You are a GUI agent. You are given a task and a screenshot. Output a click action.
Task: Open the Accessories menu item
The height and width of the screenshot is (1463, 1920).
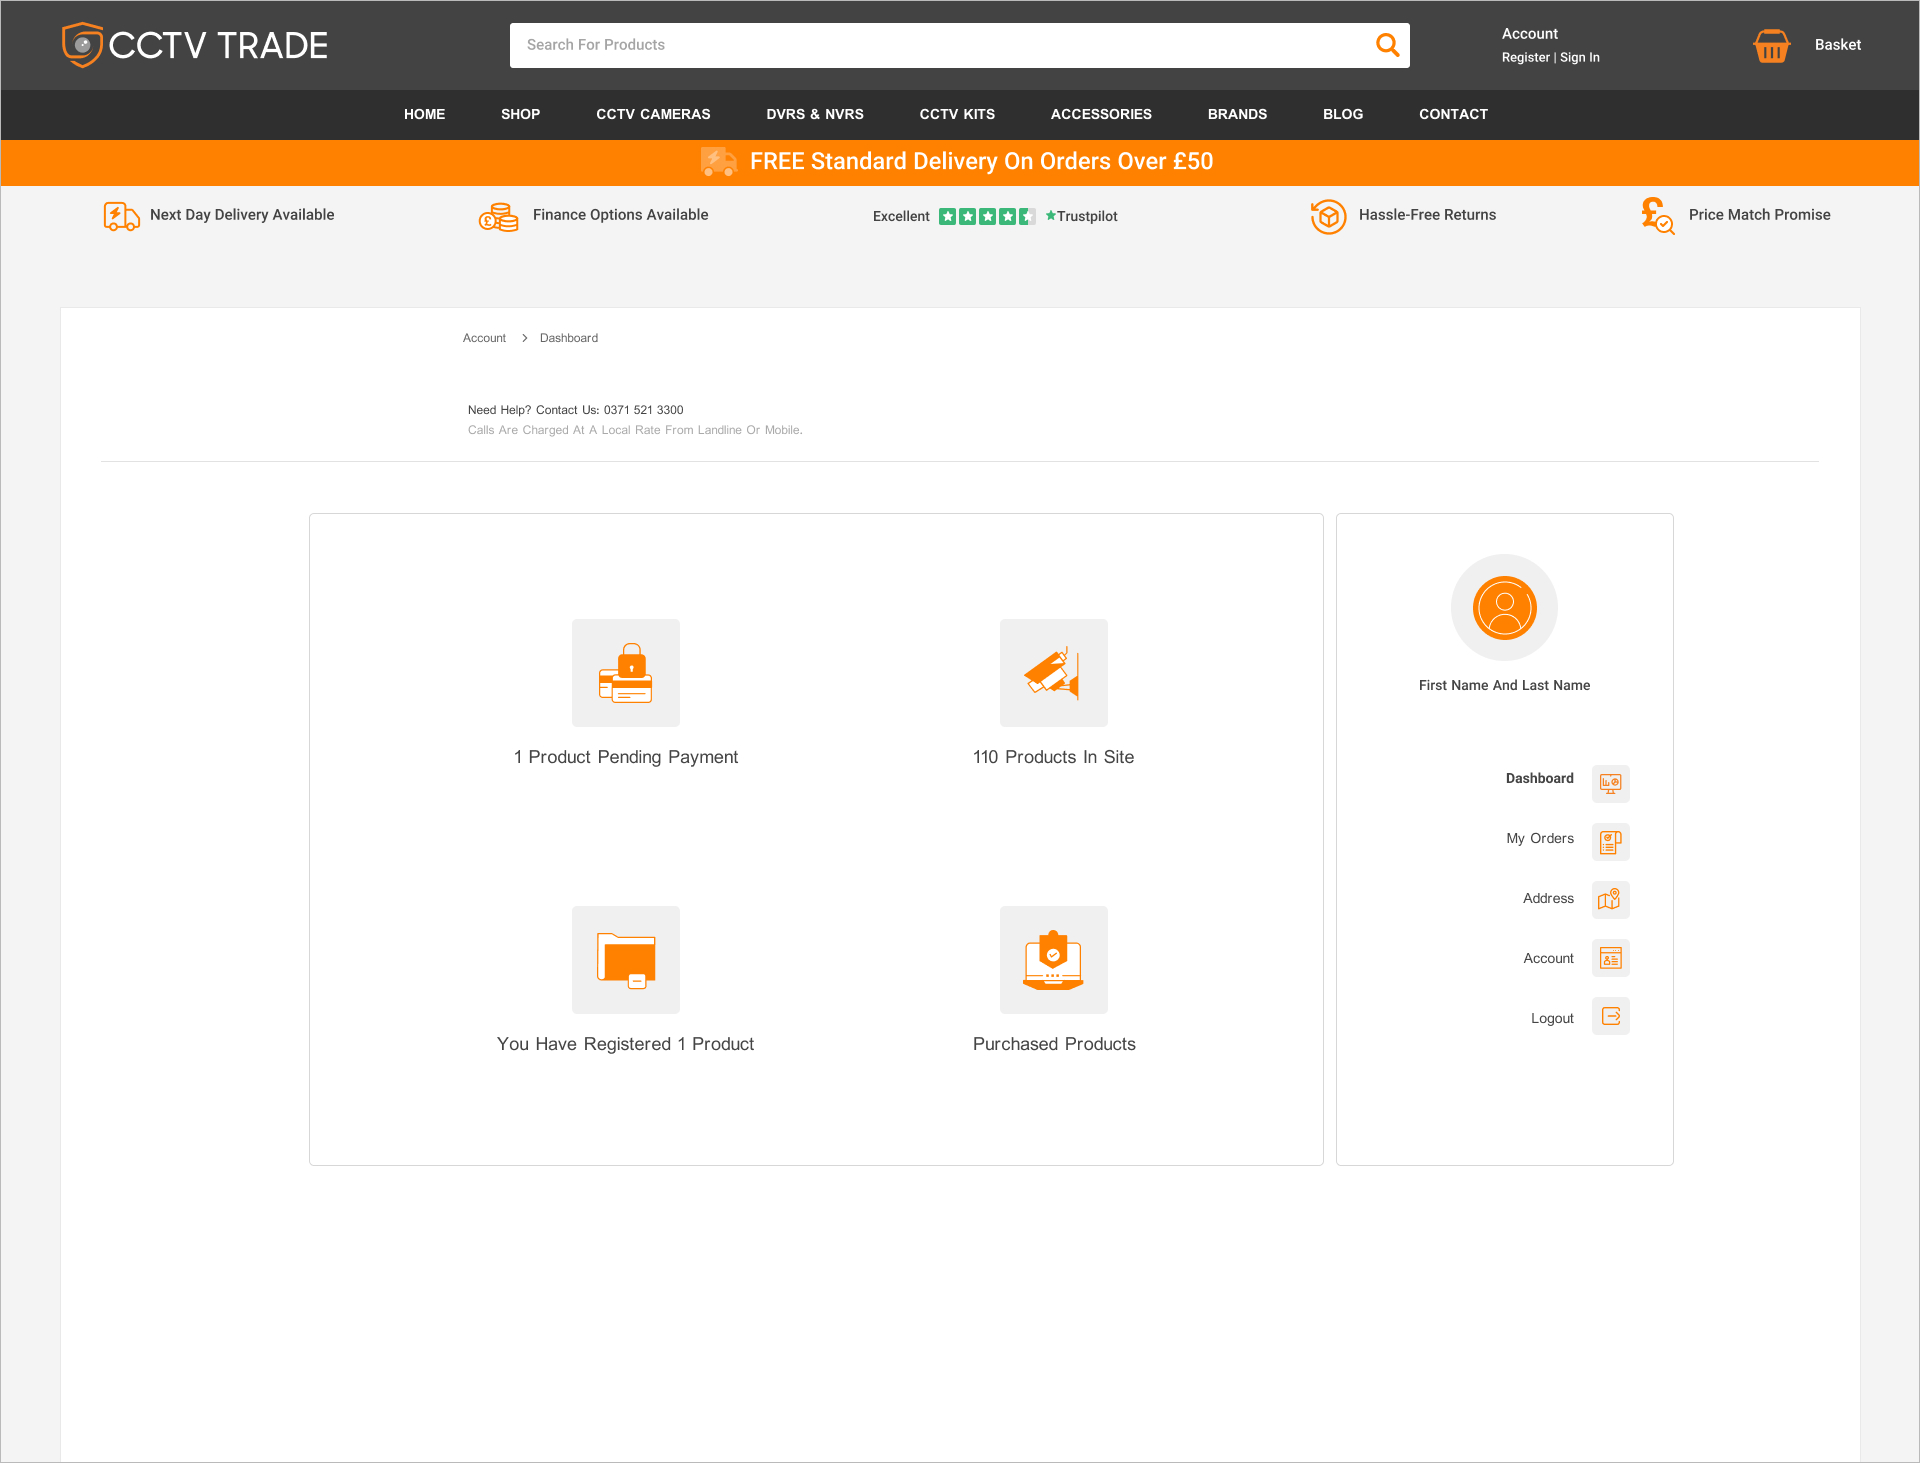click(x=1100, y=114)
